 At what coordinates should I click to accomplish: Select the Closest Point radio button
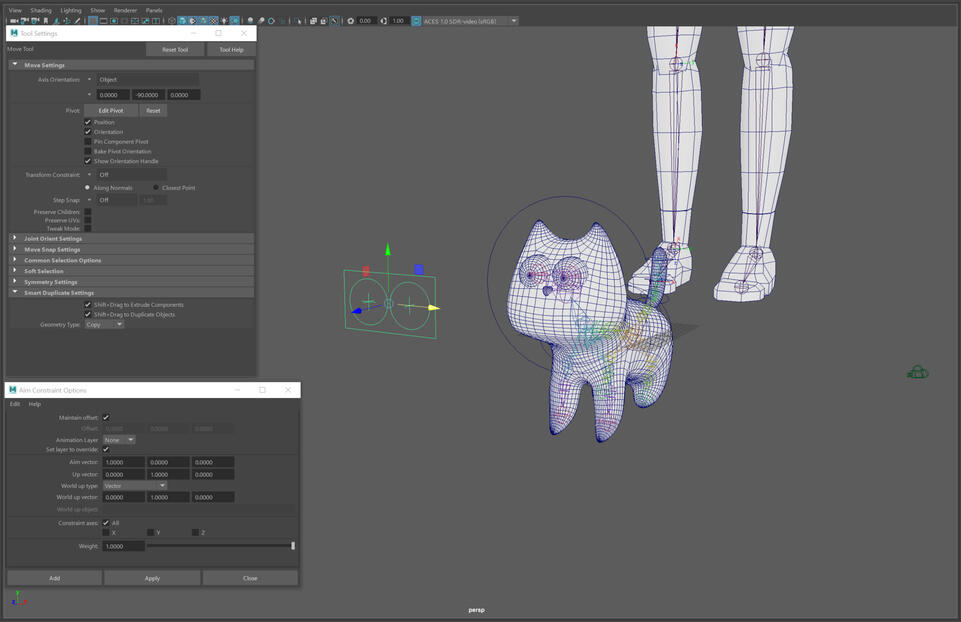156,188
